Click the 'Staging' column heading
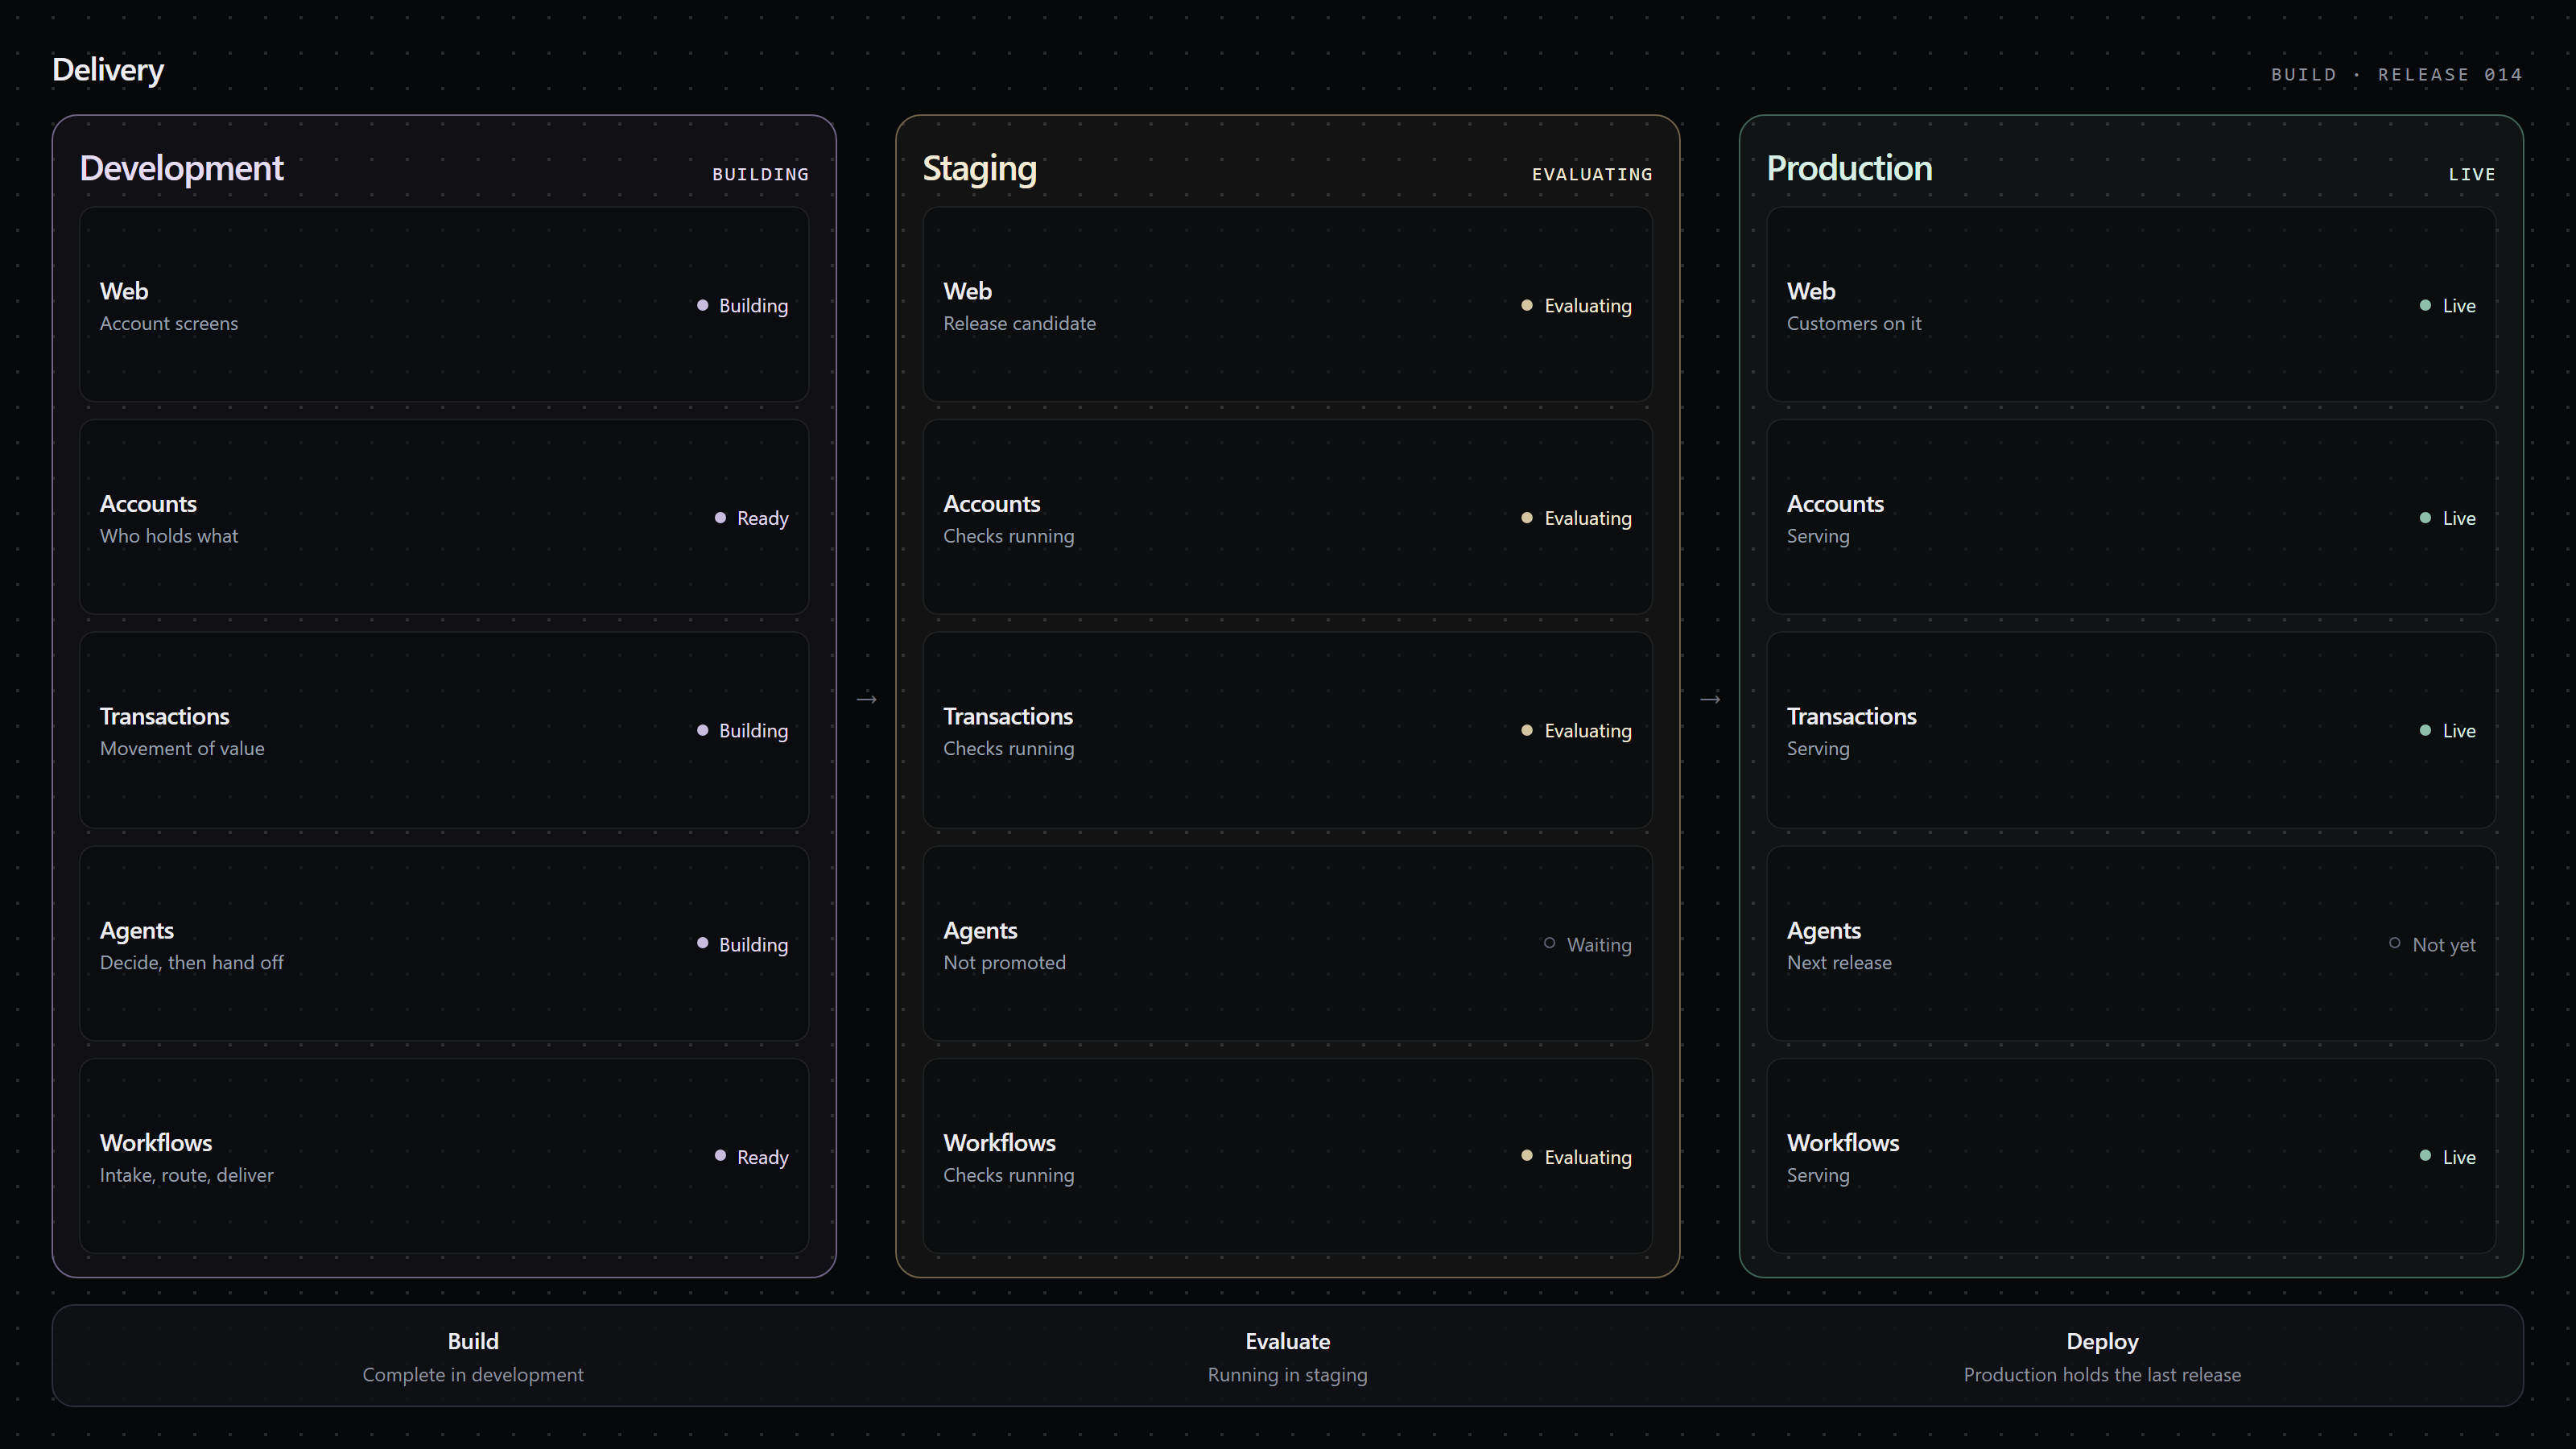 coord(979,168)
